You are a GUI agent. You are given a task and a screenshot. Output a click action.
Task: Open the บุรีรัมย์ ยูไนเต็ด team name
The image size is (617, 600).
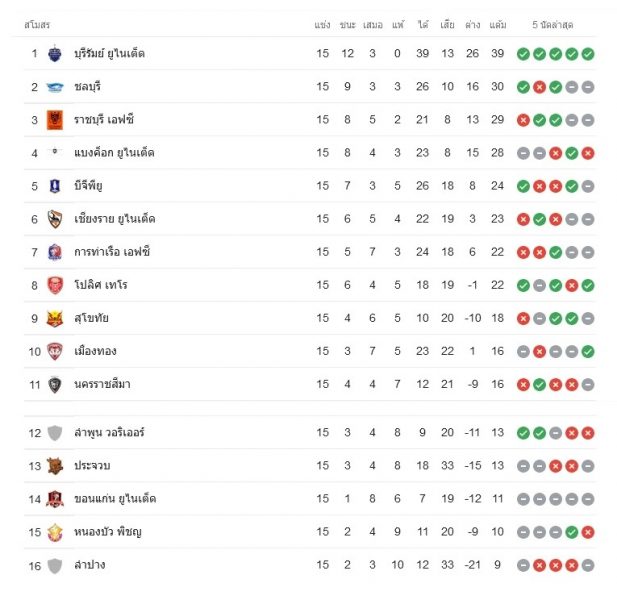coord(109,54)
